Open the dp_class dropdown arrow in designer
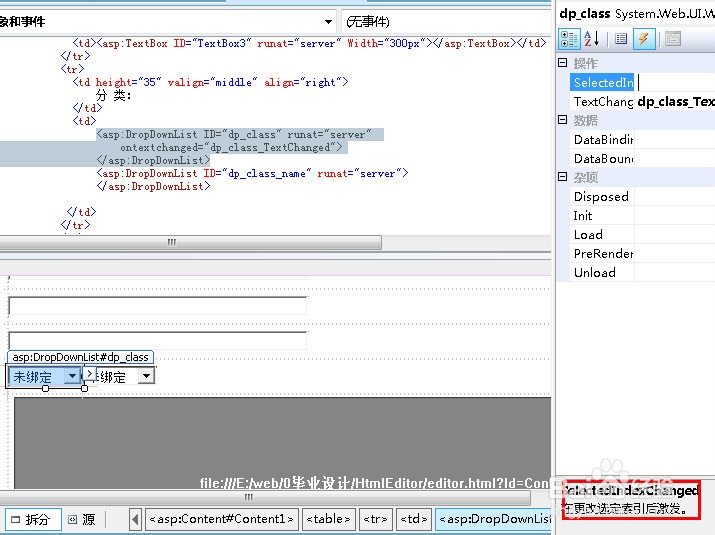Viewport: 715px width, 535px height. [x=72, y=376]
